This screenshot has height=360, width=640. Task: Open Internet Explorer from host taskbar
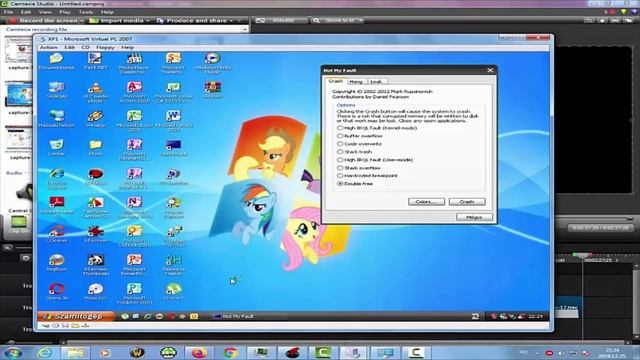tap(44, 352)
